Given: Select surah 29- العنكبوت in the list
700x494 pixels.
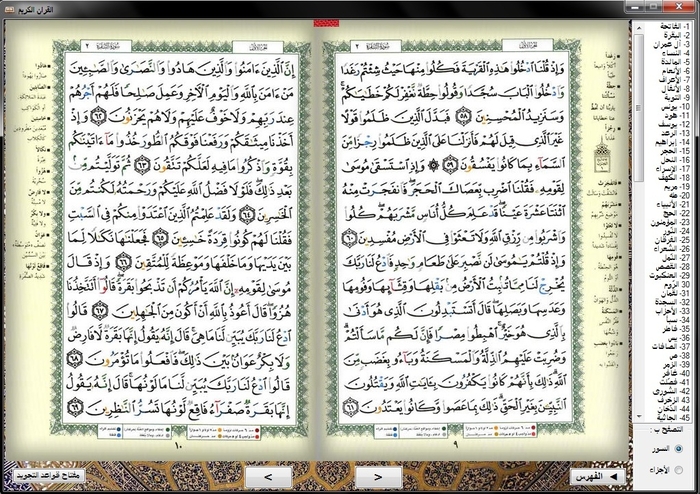Looking at the screenshot, I should point(670,275).
